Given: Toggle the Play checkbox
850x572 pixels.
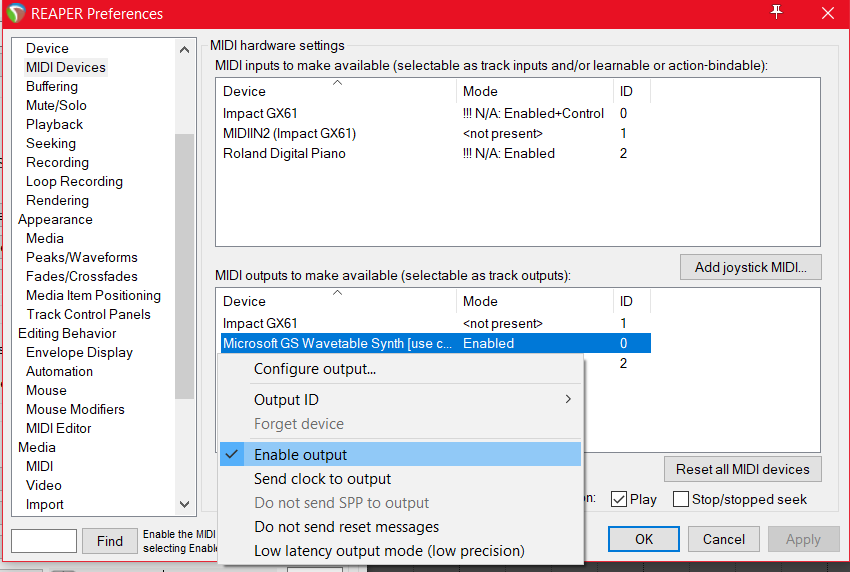Looking at the screenshot, I should click(619, 499).
